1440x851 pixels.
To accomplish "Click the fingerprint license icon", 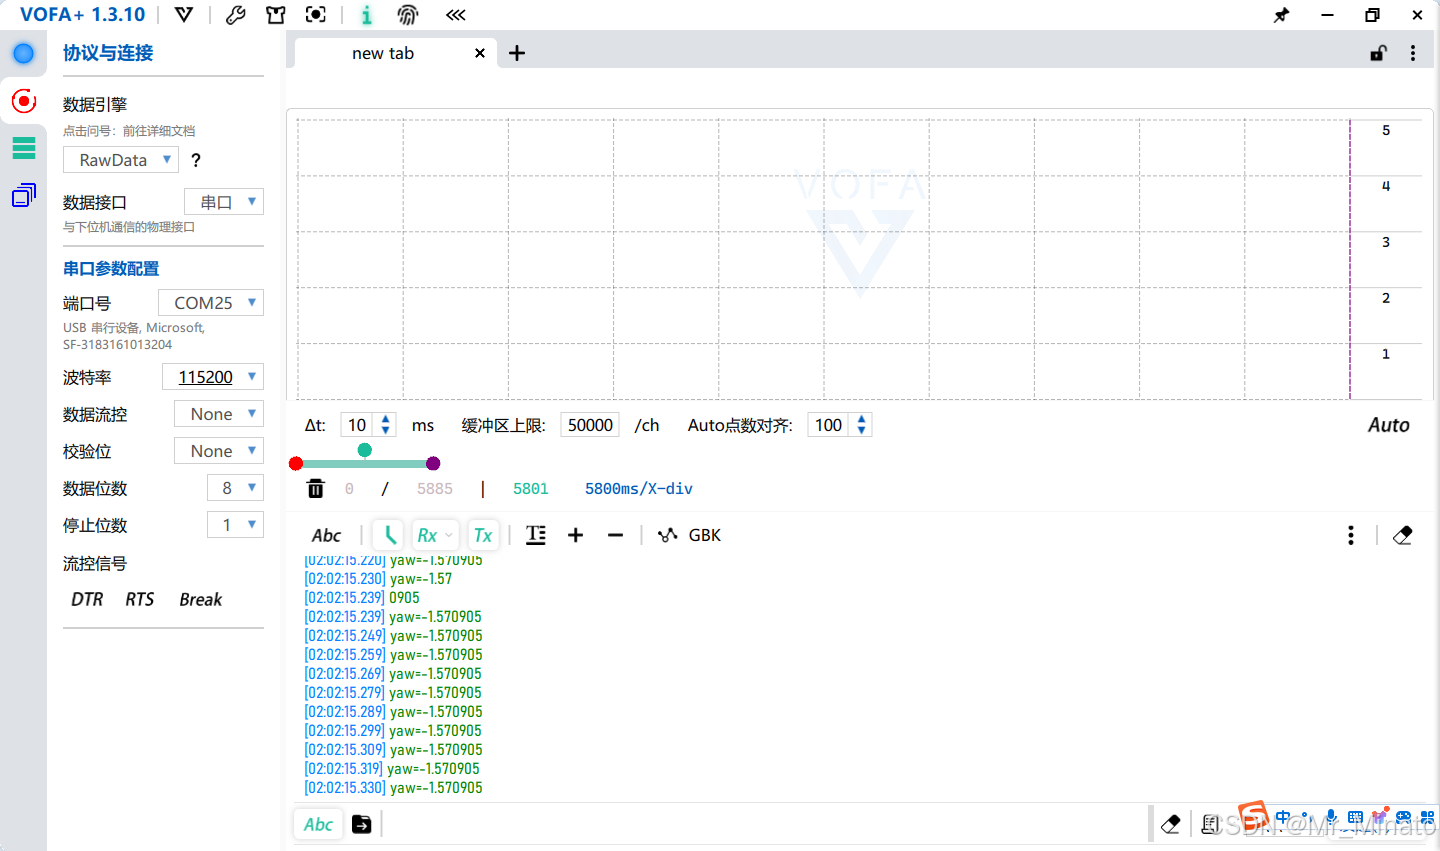I will [x=408, y=15].
